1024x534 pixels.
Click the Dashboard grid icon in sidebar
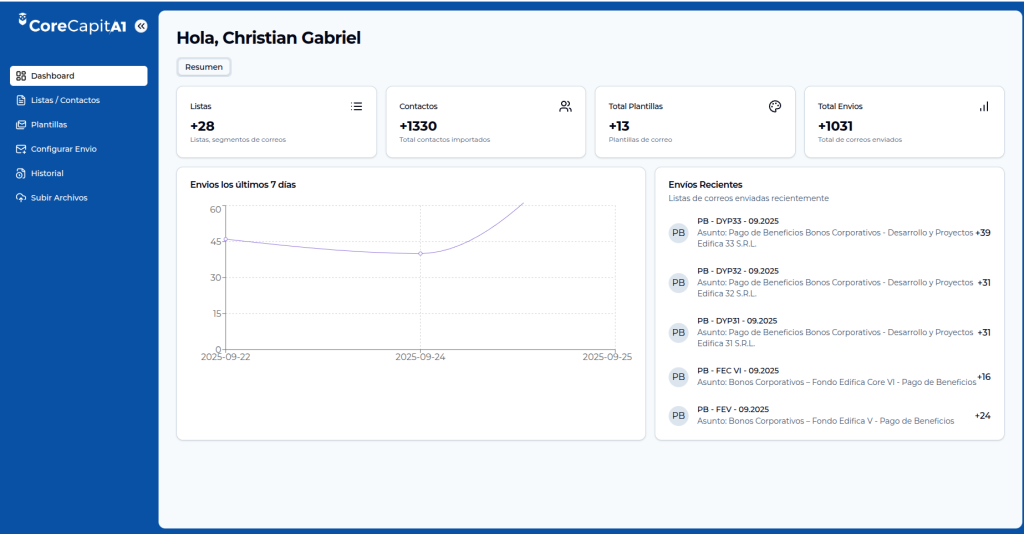(x=21, y=76)
